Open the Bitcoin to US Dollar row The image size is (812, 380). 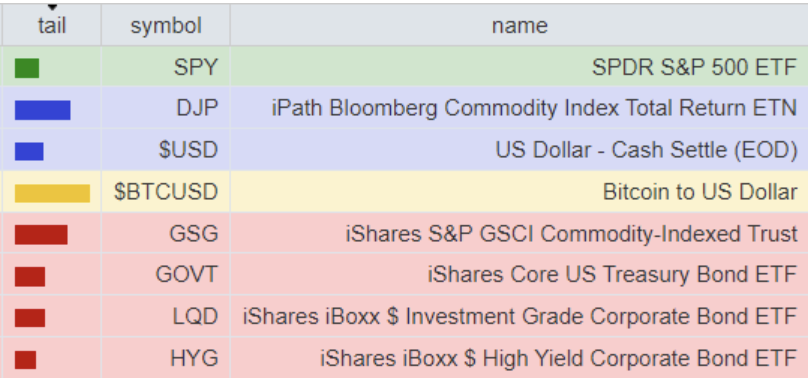point(405,192)
